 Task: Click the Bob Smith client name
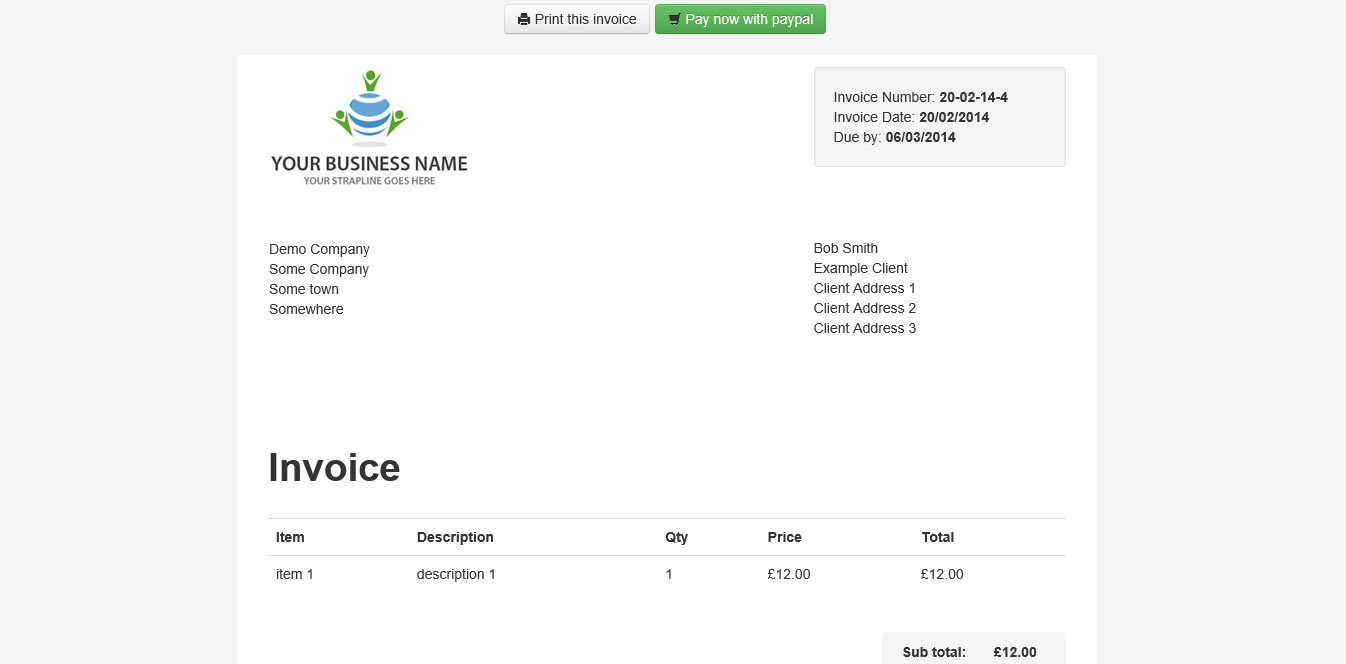pos(845,248)
